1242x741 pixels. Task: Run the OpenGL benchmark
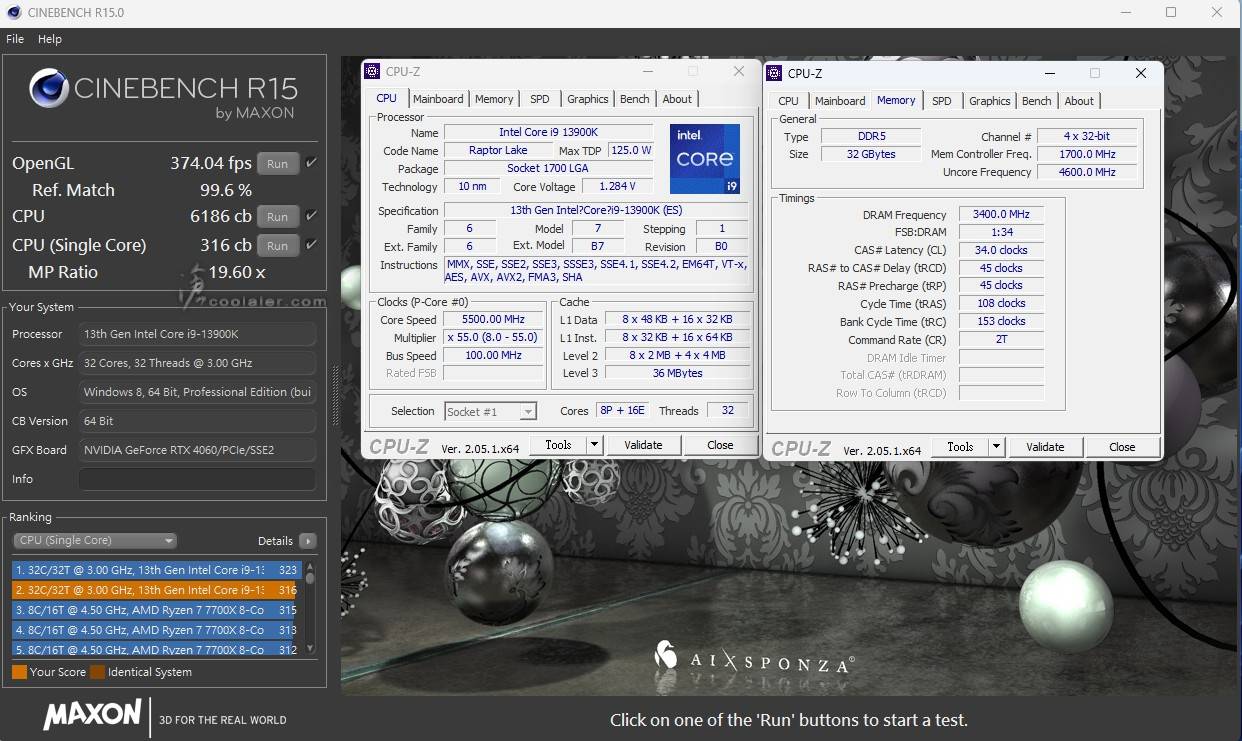point(277,164)
